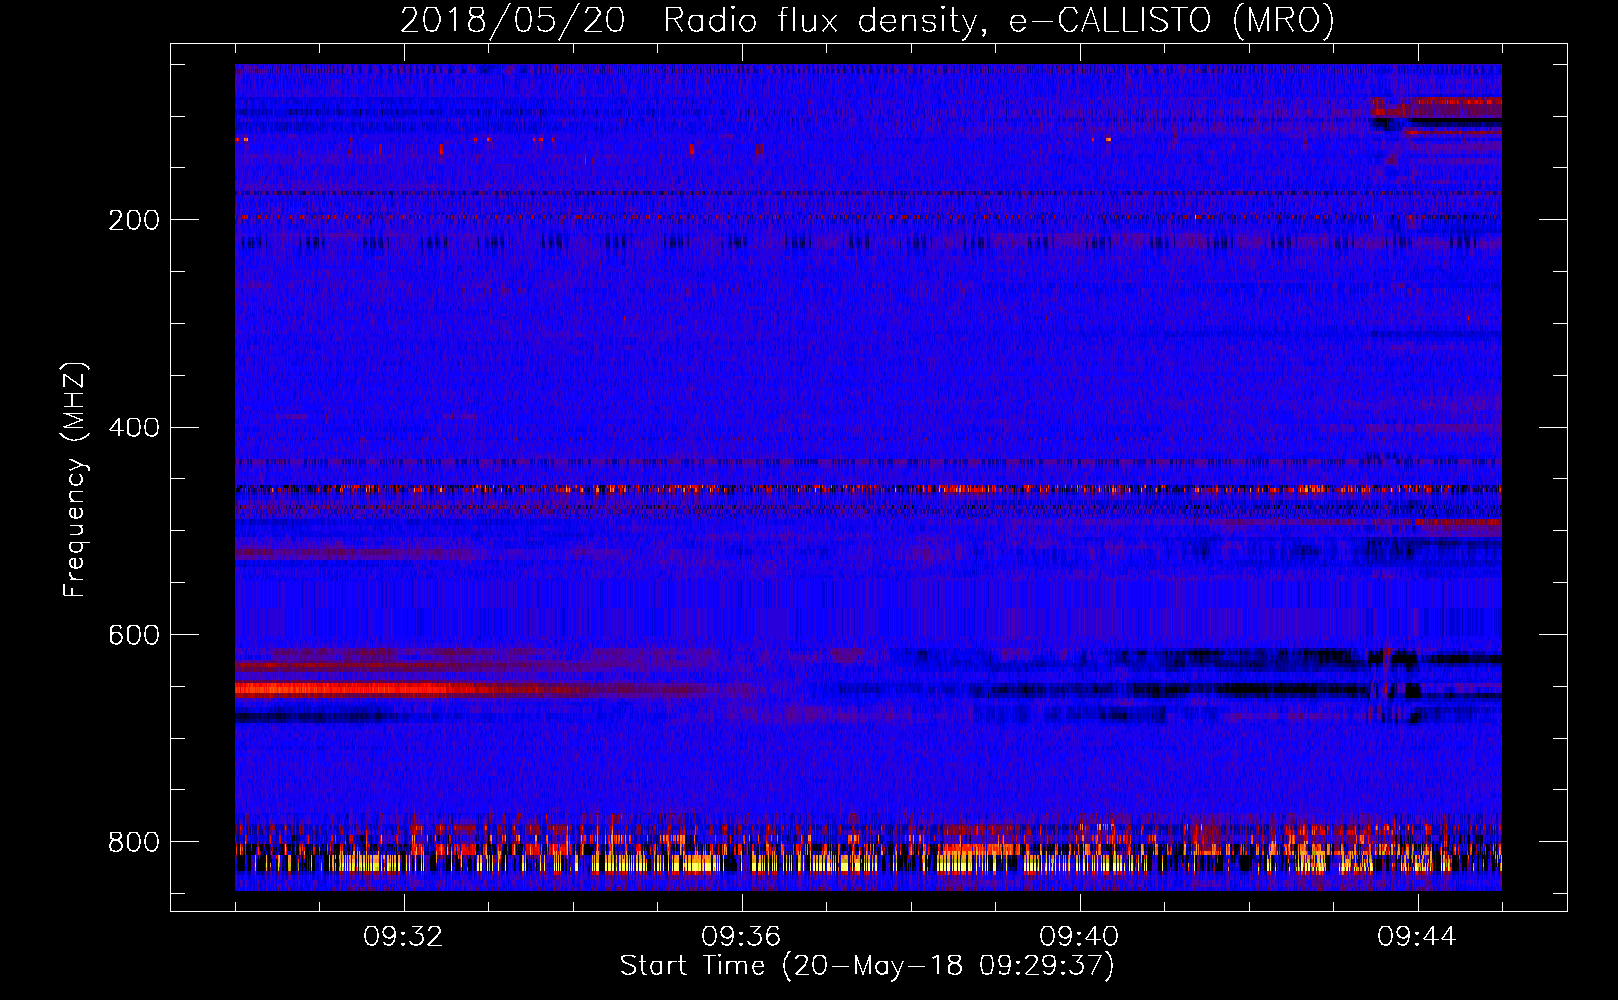The image size is (1618, 1000).
Task: Click the 'Start Time (20-May-18 09:29:37)' label
Action: coord(867,966)
